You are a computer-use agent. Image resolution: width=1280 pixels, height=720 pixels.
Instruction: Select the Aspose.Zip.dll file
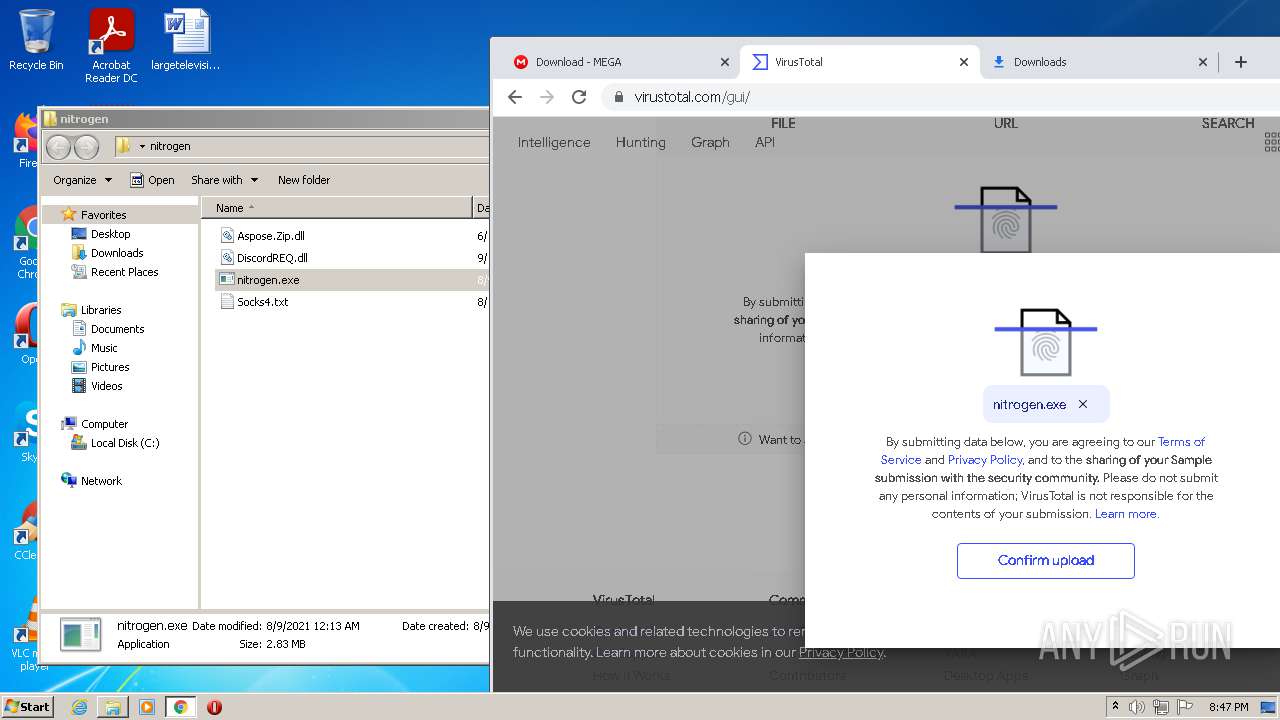270,236
